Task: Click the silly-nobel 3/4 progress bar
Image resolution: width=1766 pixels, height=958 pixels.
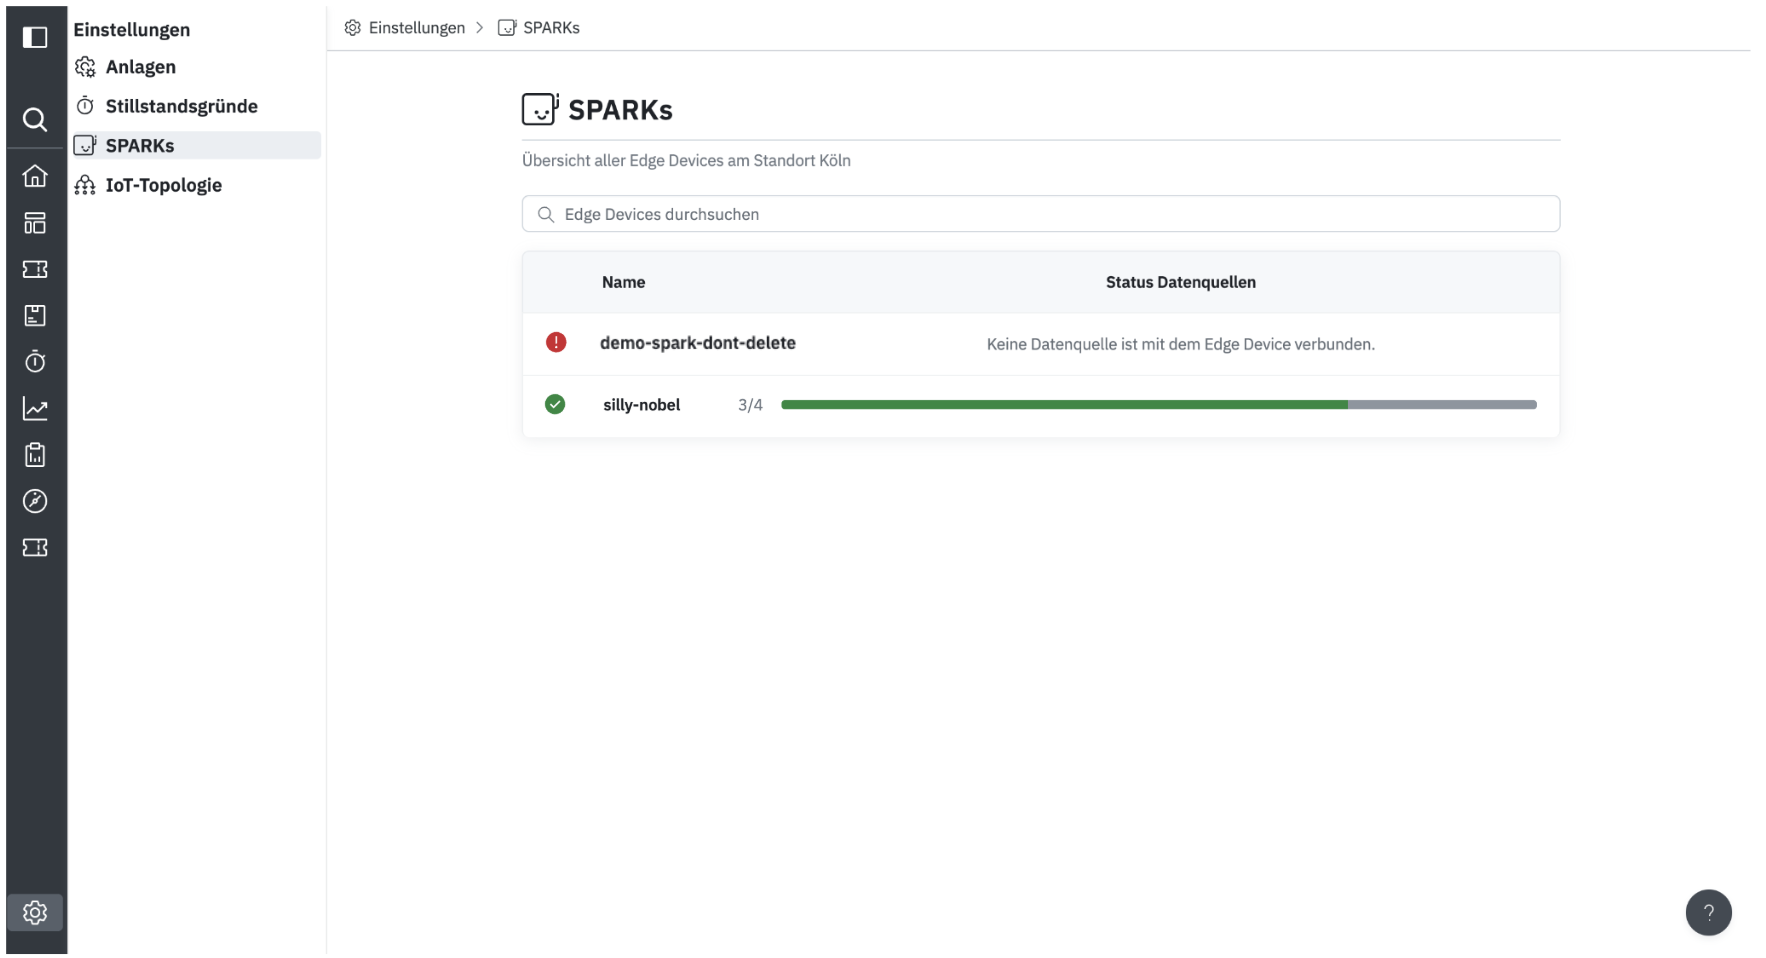Action: [1158, 405]
